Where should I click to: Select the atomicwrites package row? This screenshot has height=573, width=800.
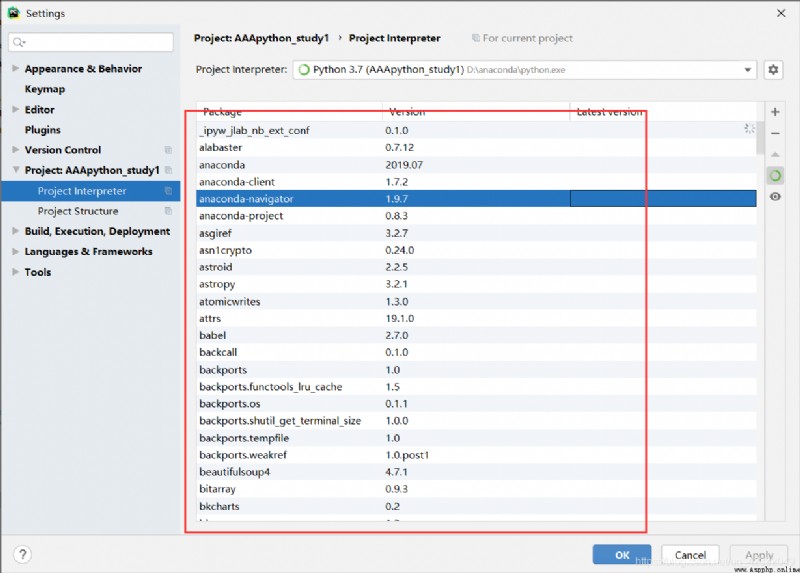click(x=476, y=302)
